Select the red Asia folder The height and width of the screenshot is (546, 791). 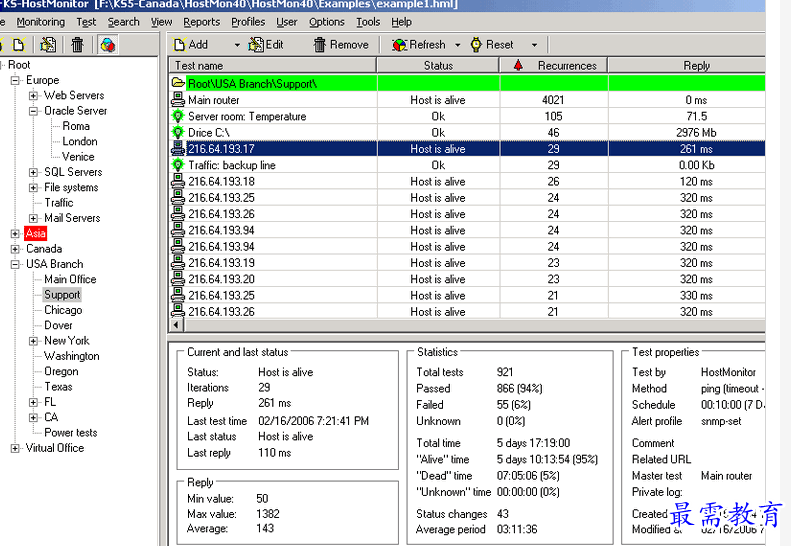[x=35, y=233]
